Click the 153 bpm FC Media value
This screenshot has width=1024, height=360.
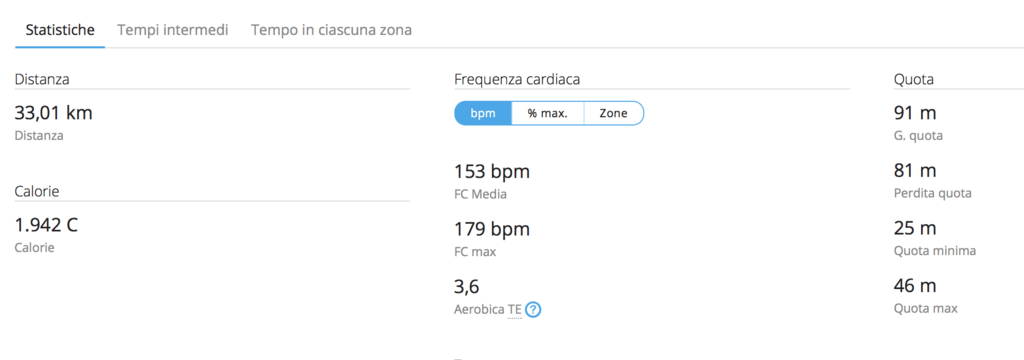click(x=492, y=172)
